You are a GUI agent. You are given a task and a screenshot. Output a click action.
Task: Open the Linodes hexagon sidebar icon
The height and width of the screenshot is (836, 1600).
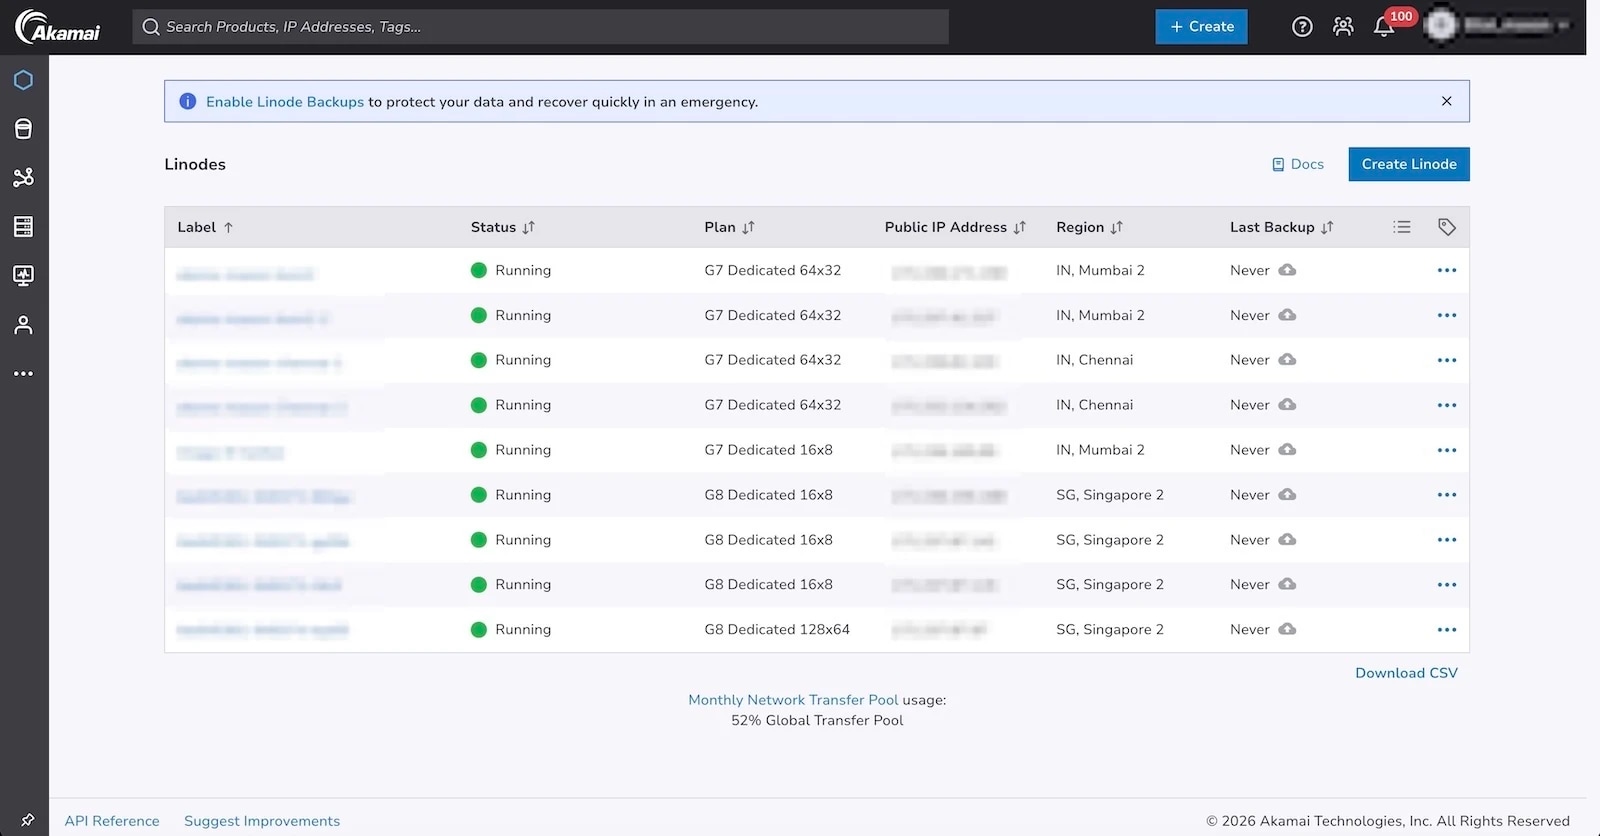pyautogui.click(x=23, y=80)
